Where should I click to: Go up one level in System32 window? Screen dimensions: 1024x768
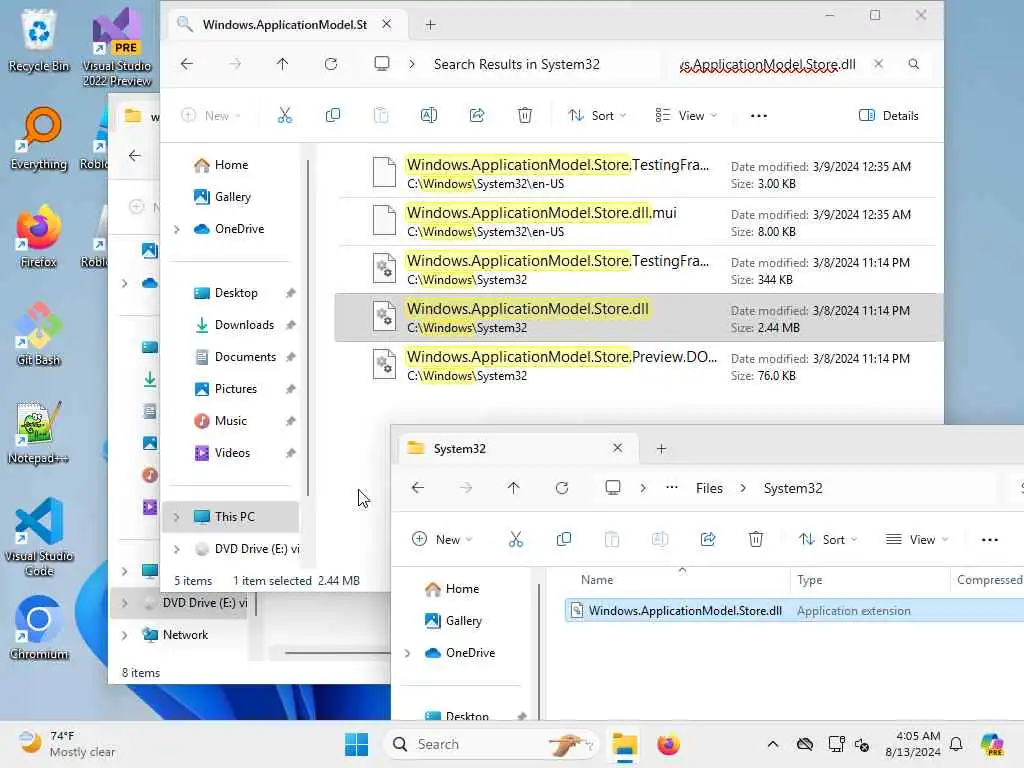coord(513,488)
